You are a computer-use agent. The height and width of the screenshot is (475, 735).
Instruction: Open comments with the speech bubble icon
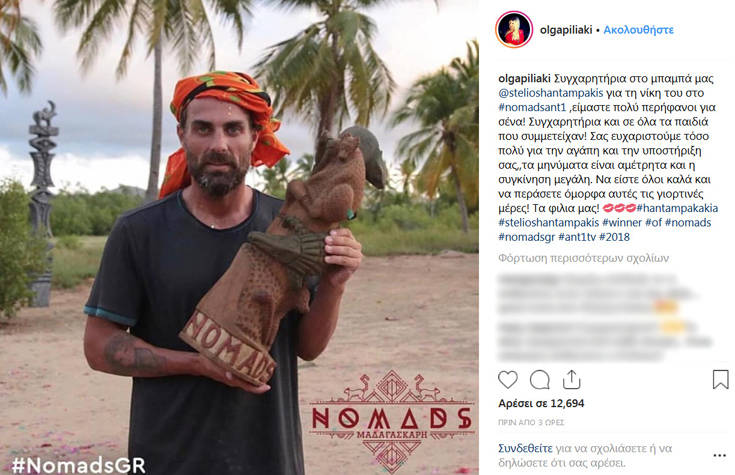coord(540,379)
